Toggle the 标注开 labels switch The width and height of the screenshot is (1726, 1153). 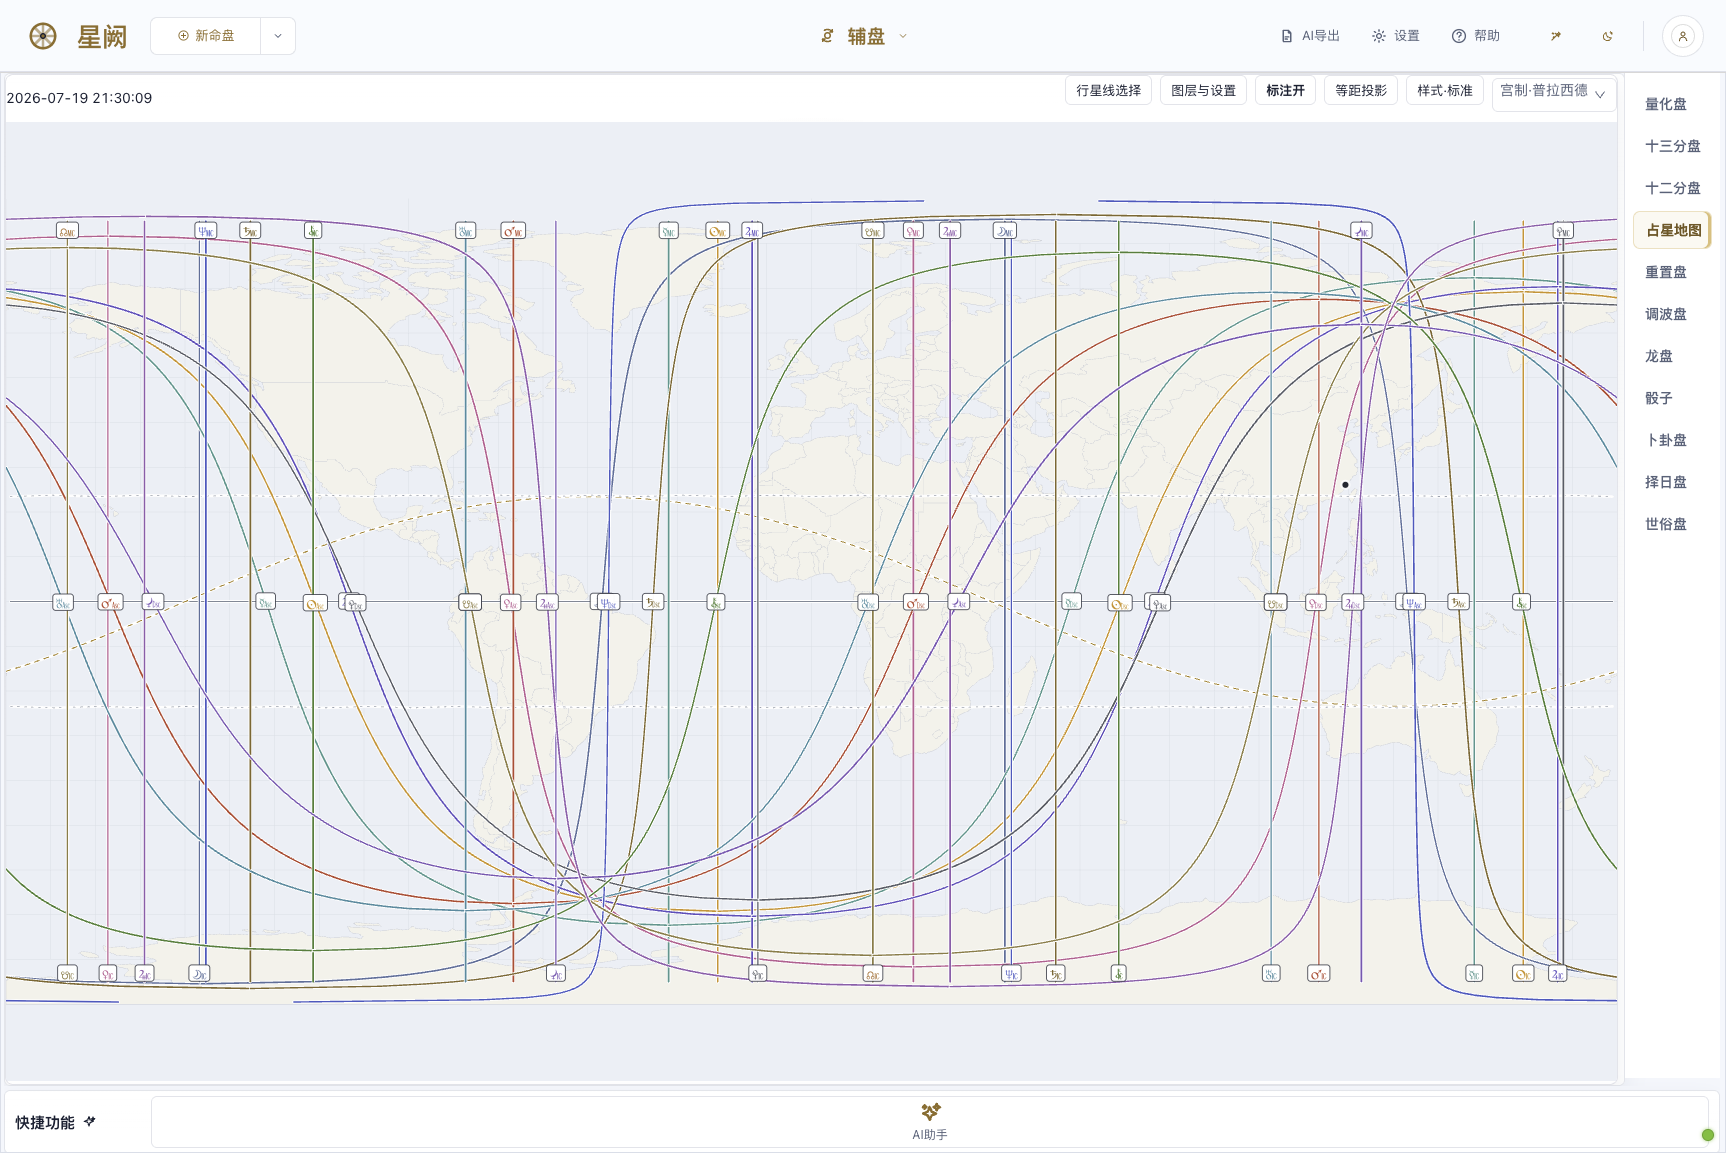[1285, 90]
